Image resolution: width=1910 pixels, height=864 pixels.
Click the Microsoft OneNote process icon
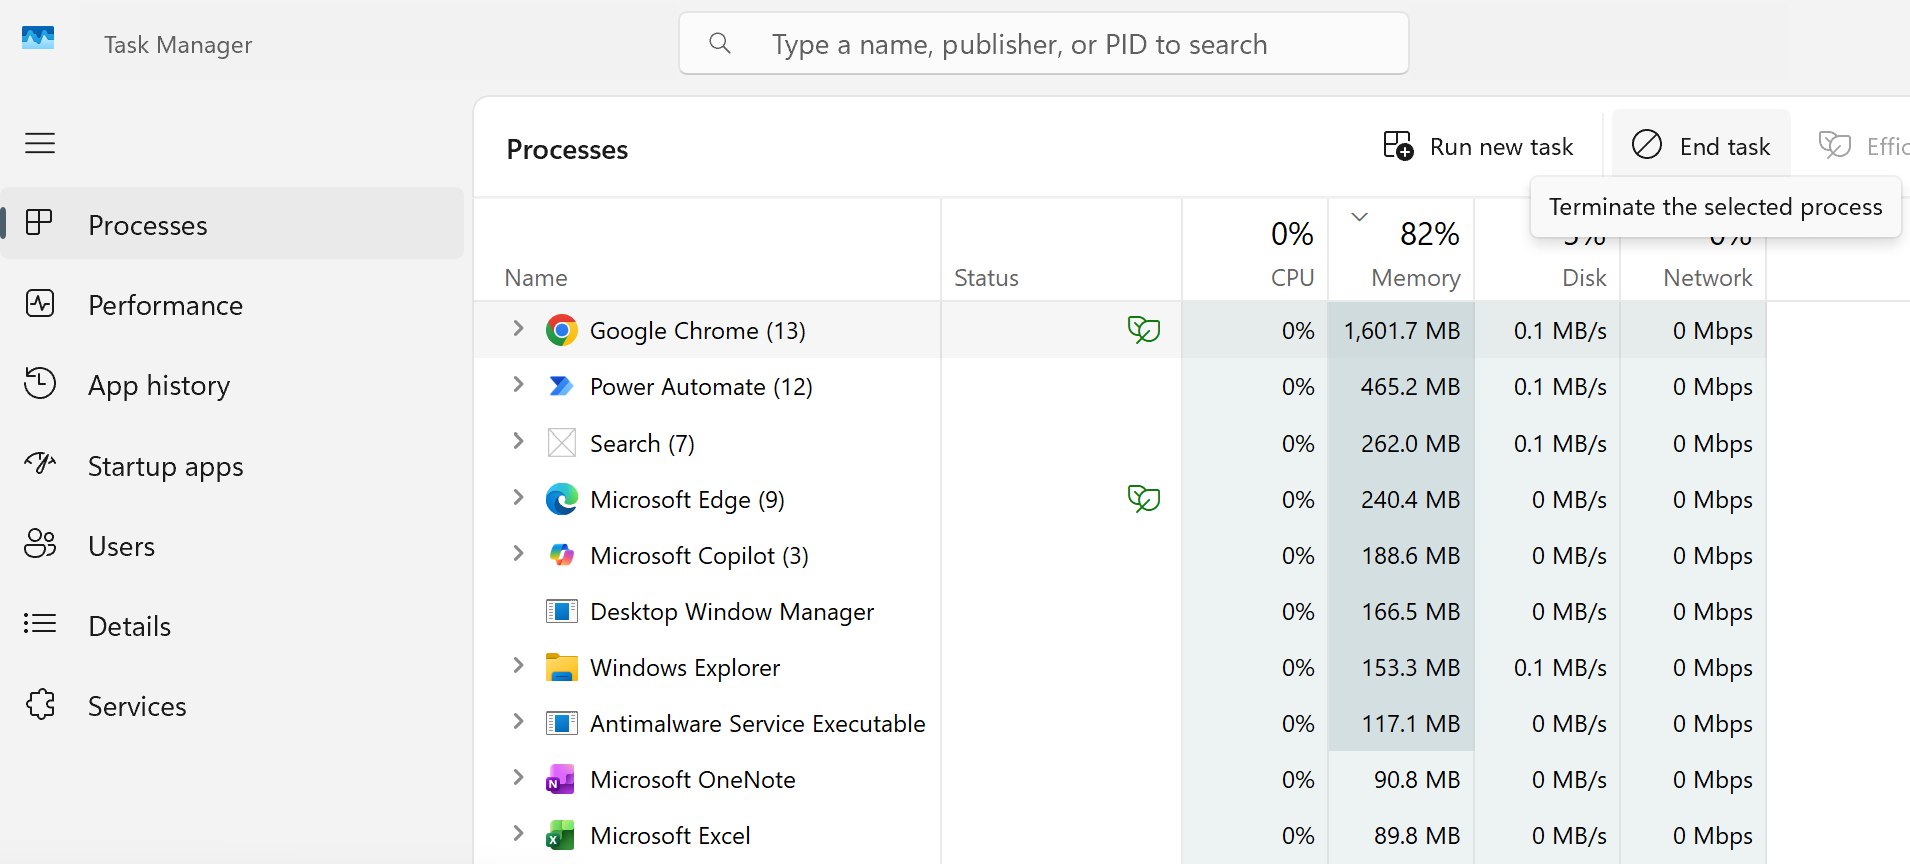point(560,779)
